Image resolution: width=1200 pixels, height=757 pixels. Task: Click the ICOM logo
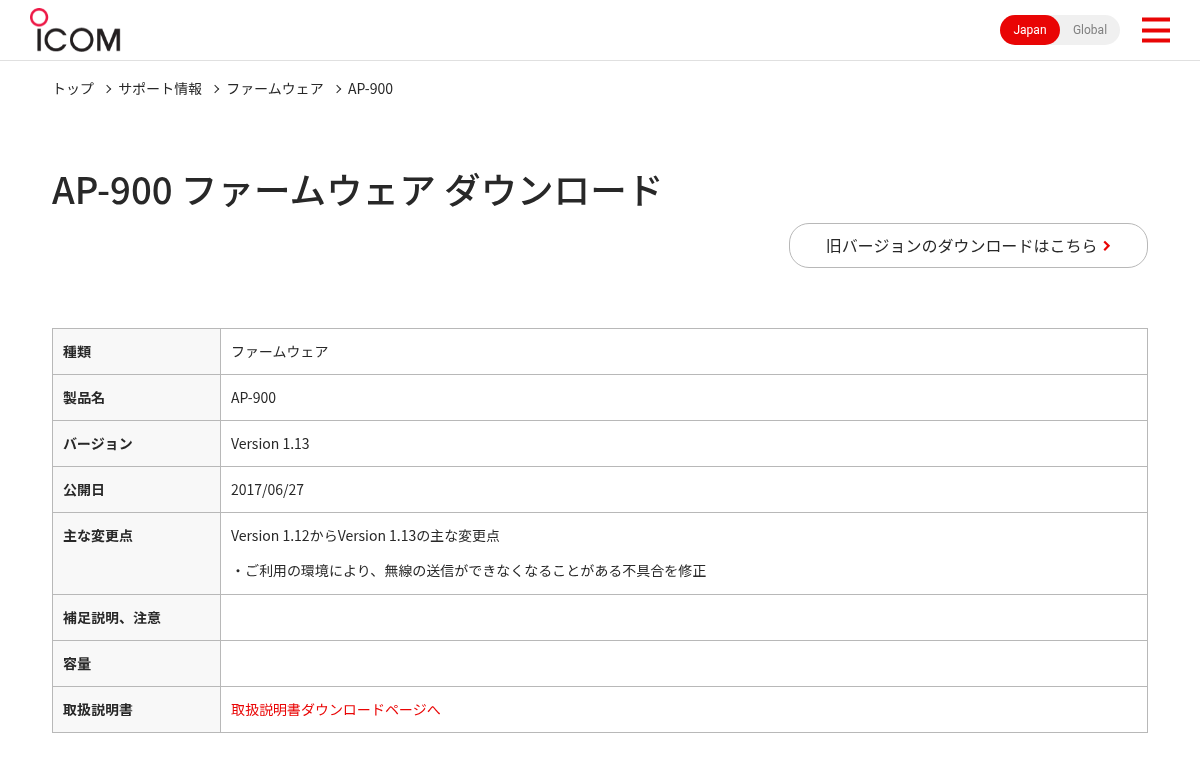point(75,30)
